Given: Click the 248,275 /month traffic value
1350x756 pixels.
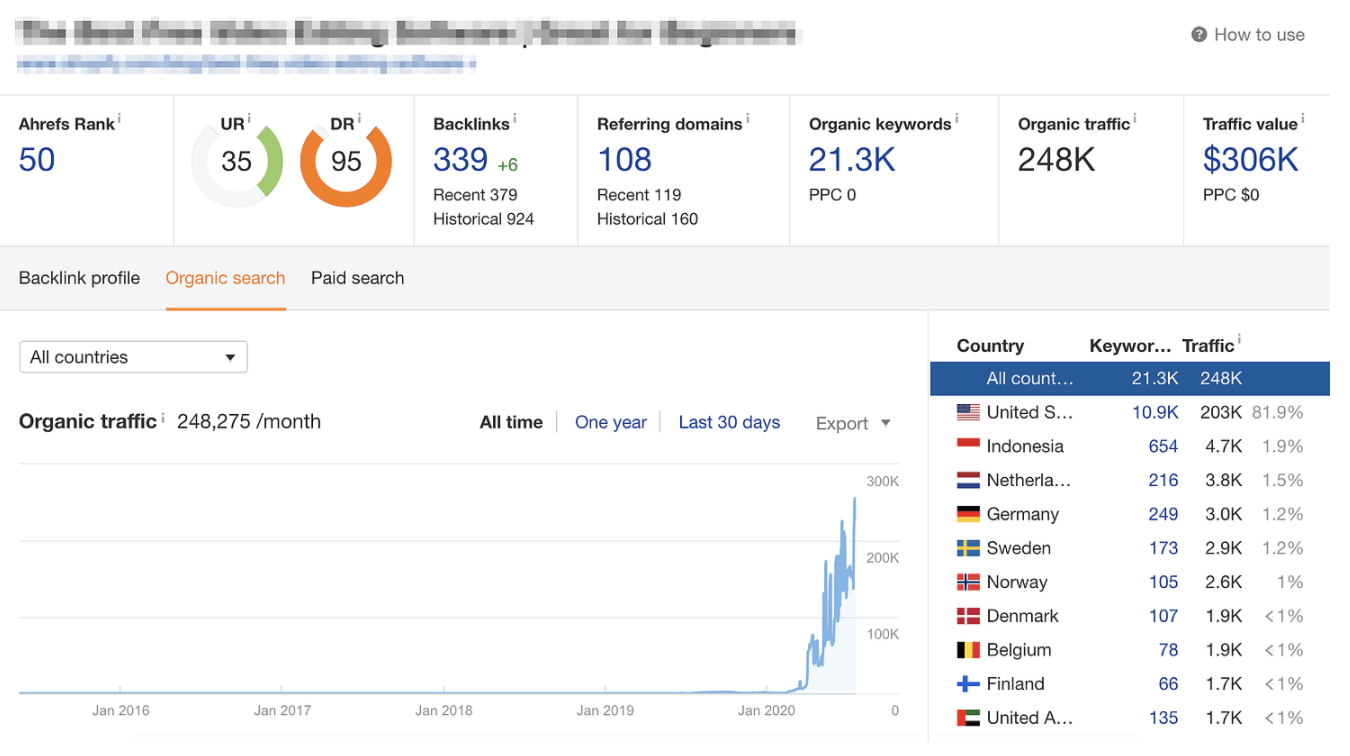Looking at the screenshot, I should 249,422.
